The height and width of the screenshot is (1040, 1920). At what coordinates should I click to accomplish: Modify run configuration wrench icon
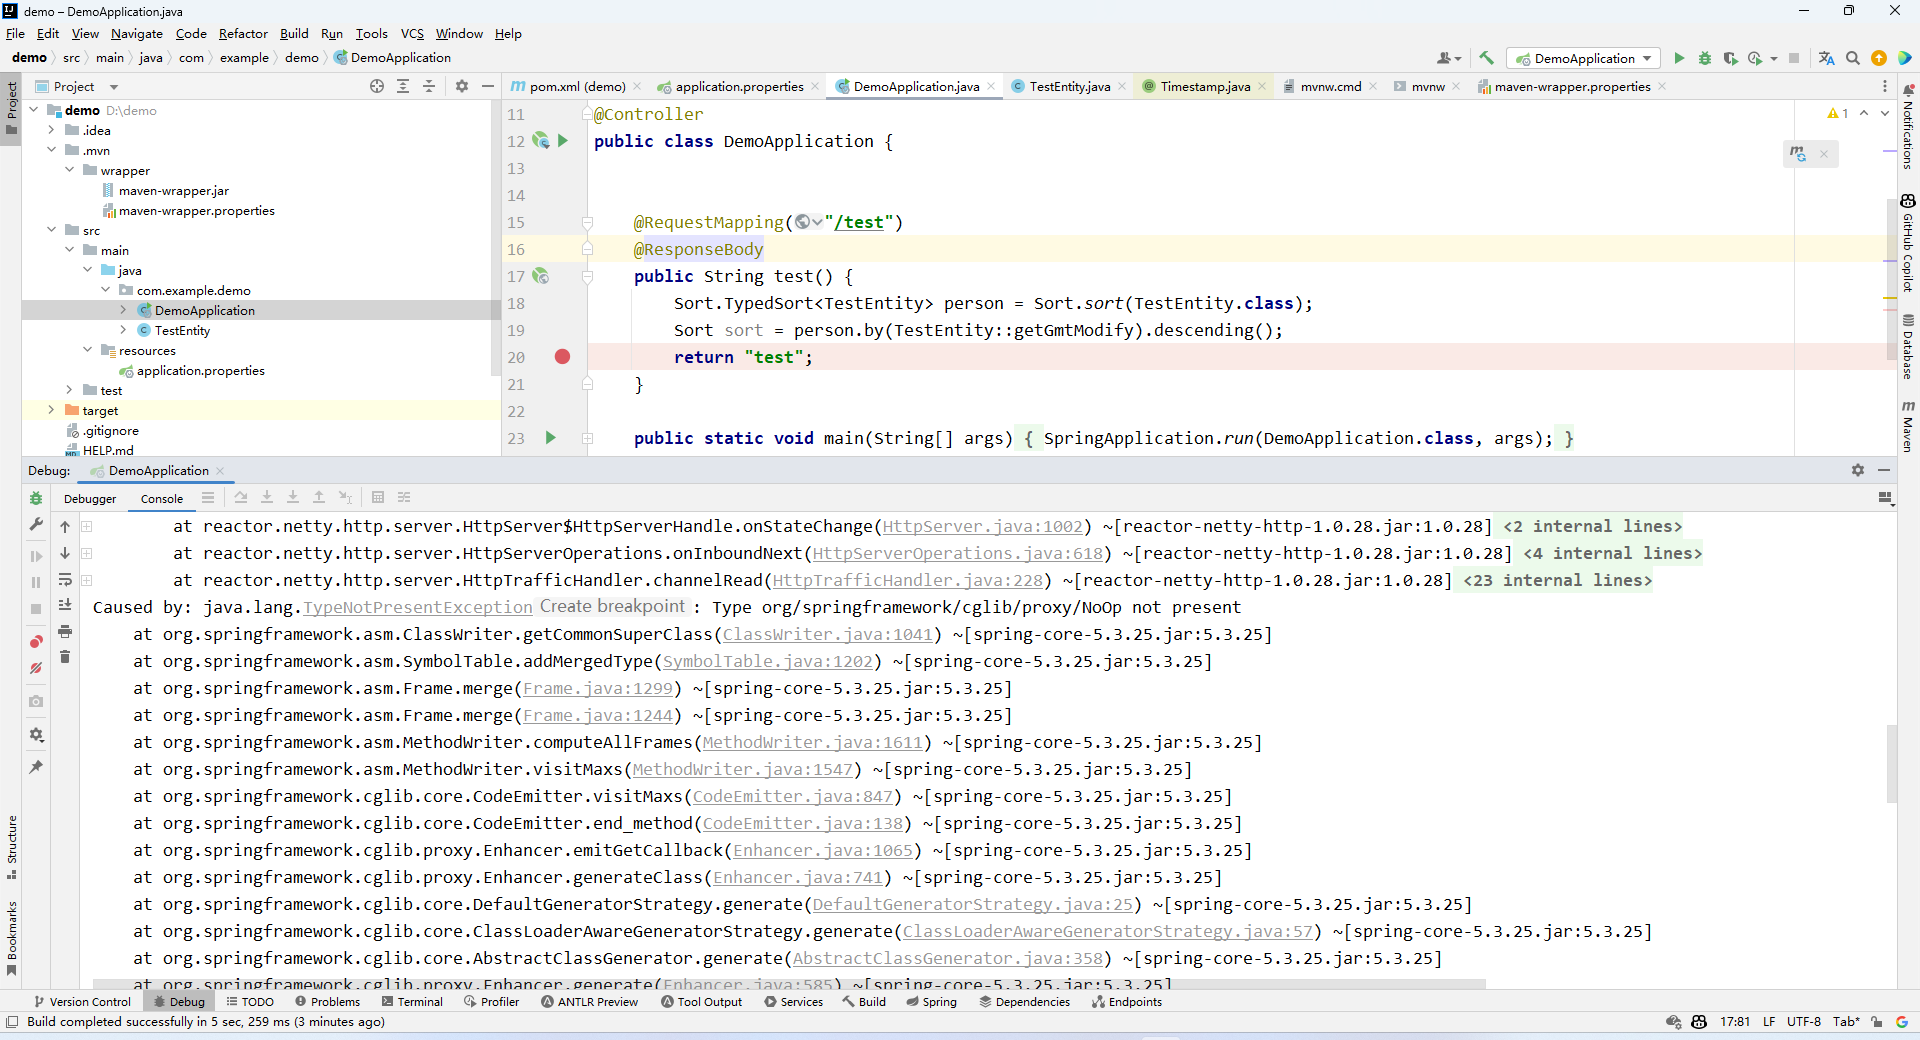click(36, 524)
